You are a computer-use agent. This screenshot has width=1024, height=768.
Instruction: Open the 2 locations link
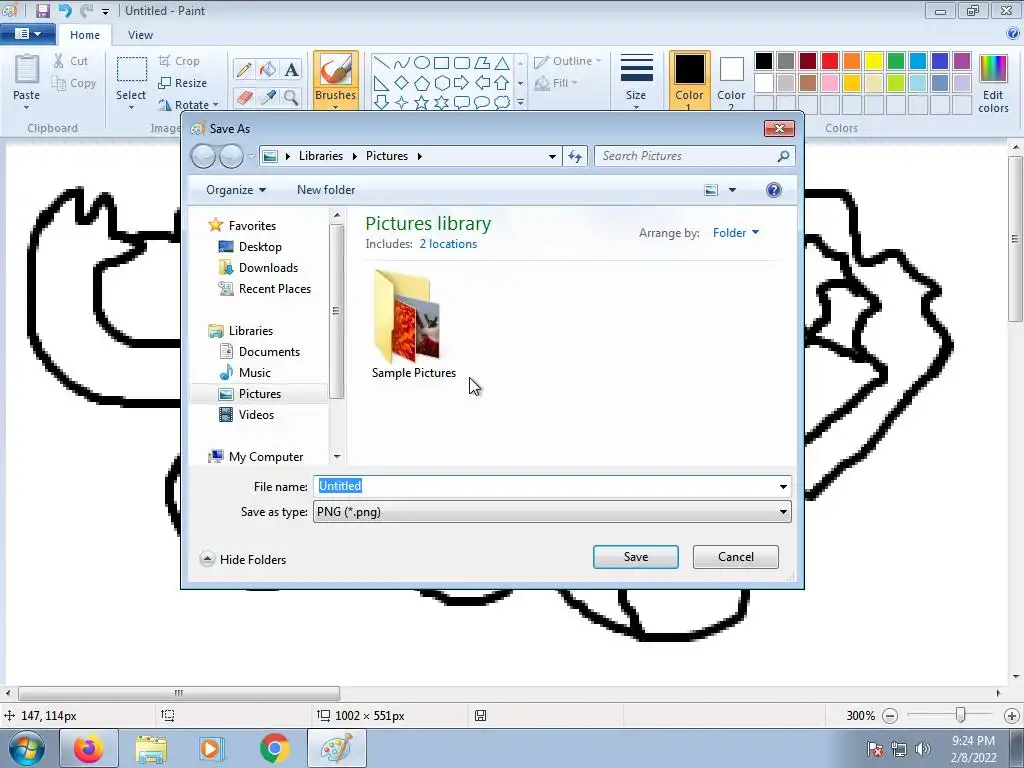[x=448, y=244]
